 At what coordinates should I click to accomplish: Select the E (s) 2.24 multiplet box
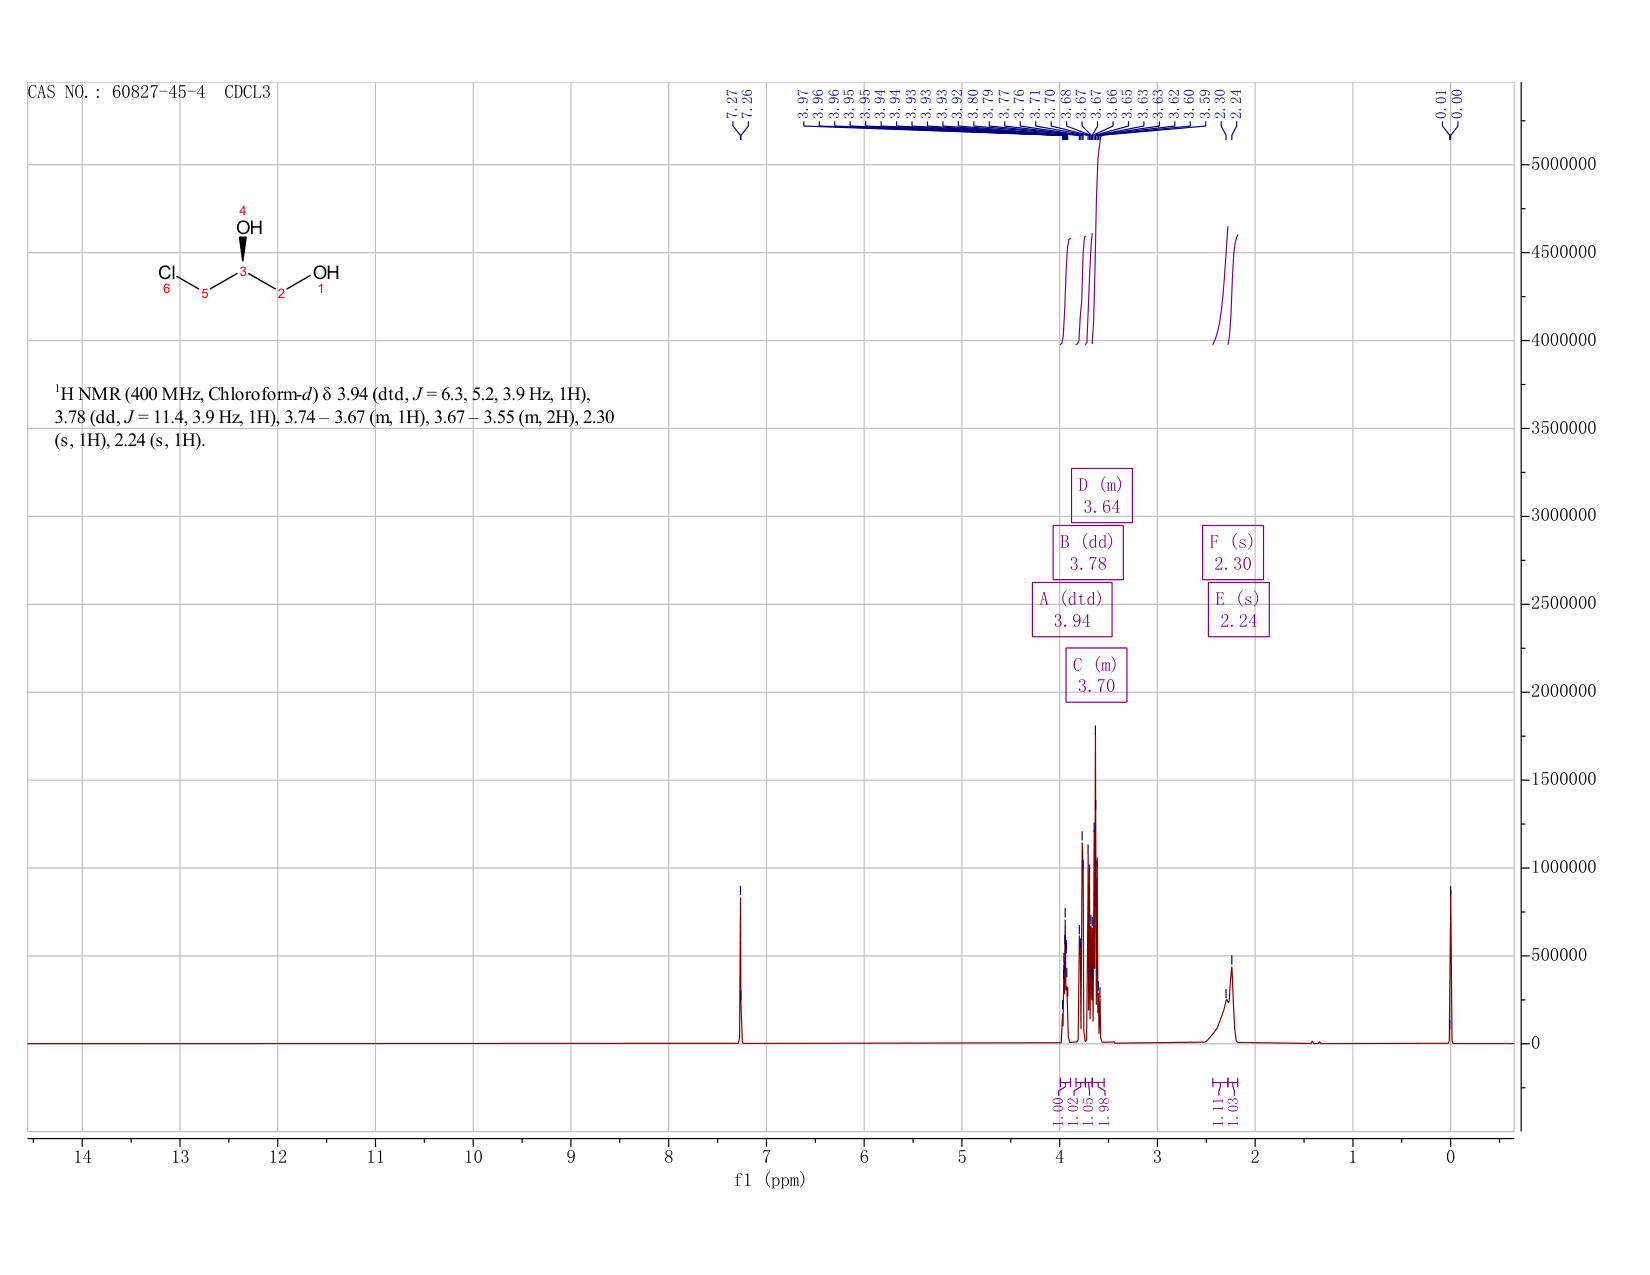pos(1238,610)
